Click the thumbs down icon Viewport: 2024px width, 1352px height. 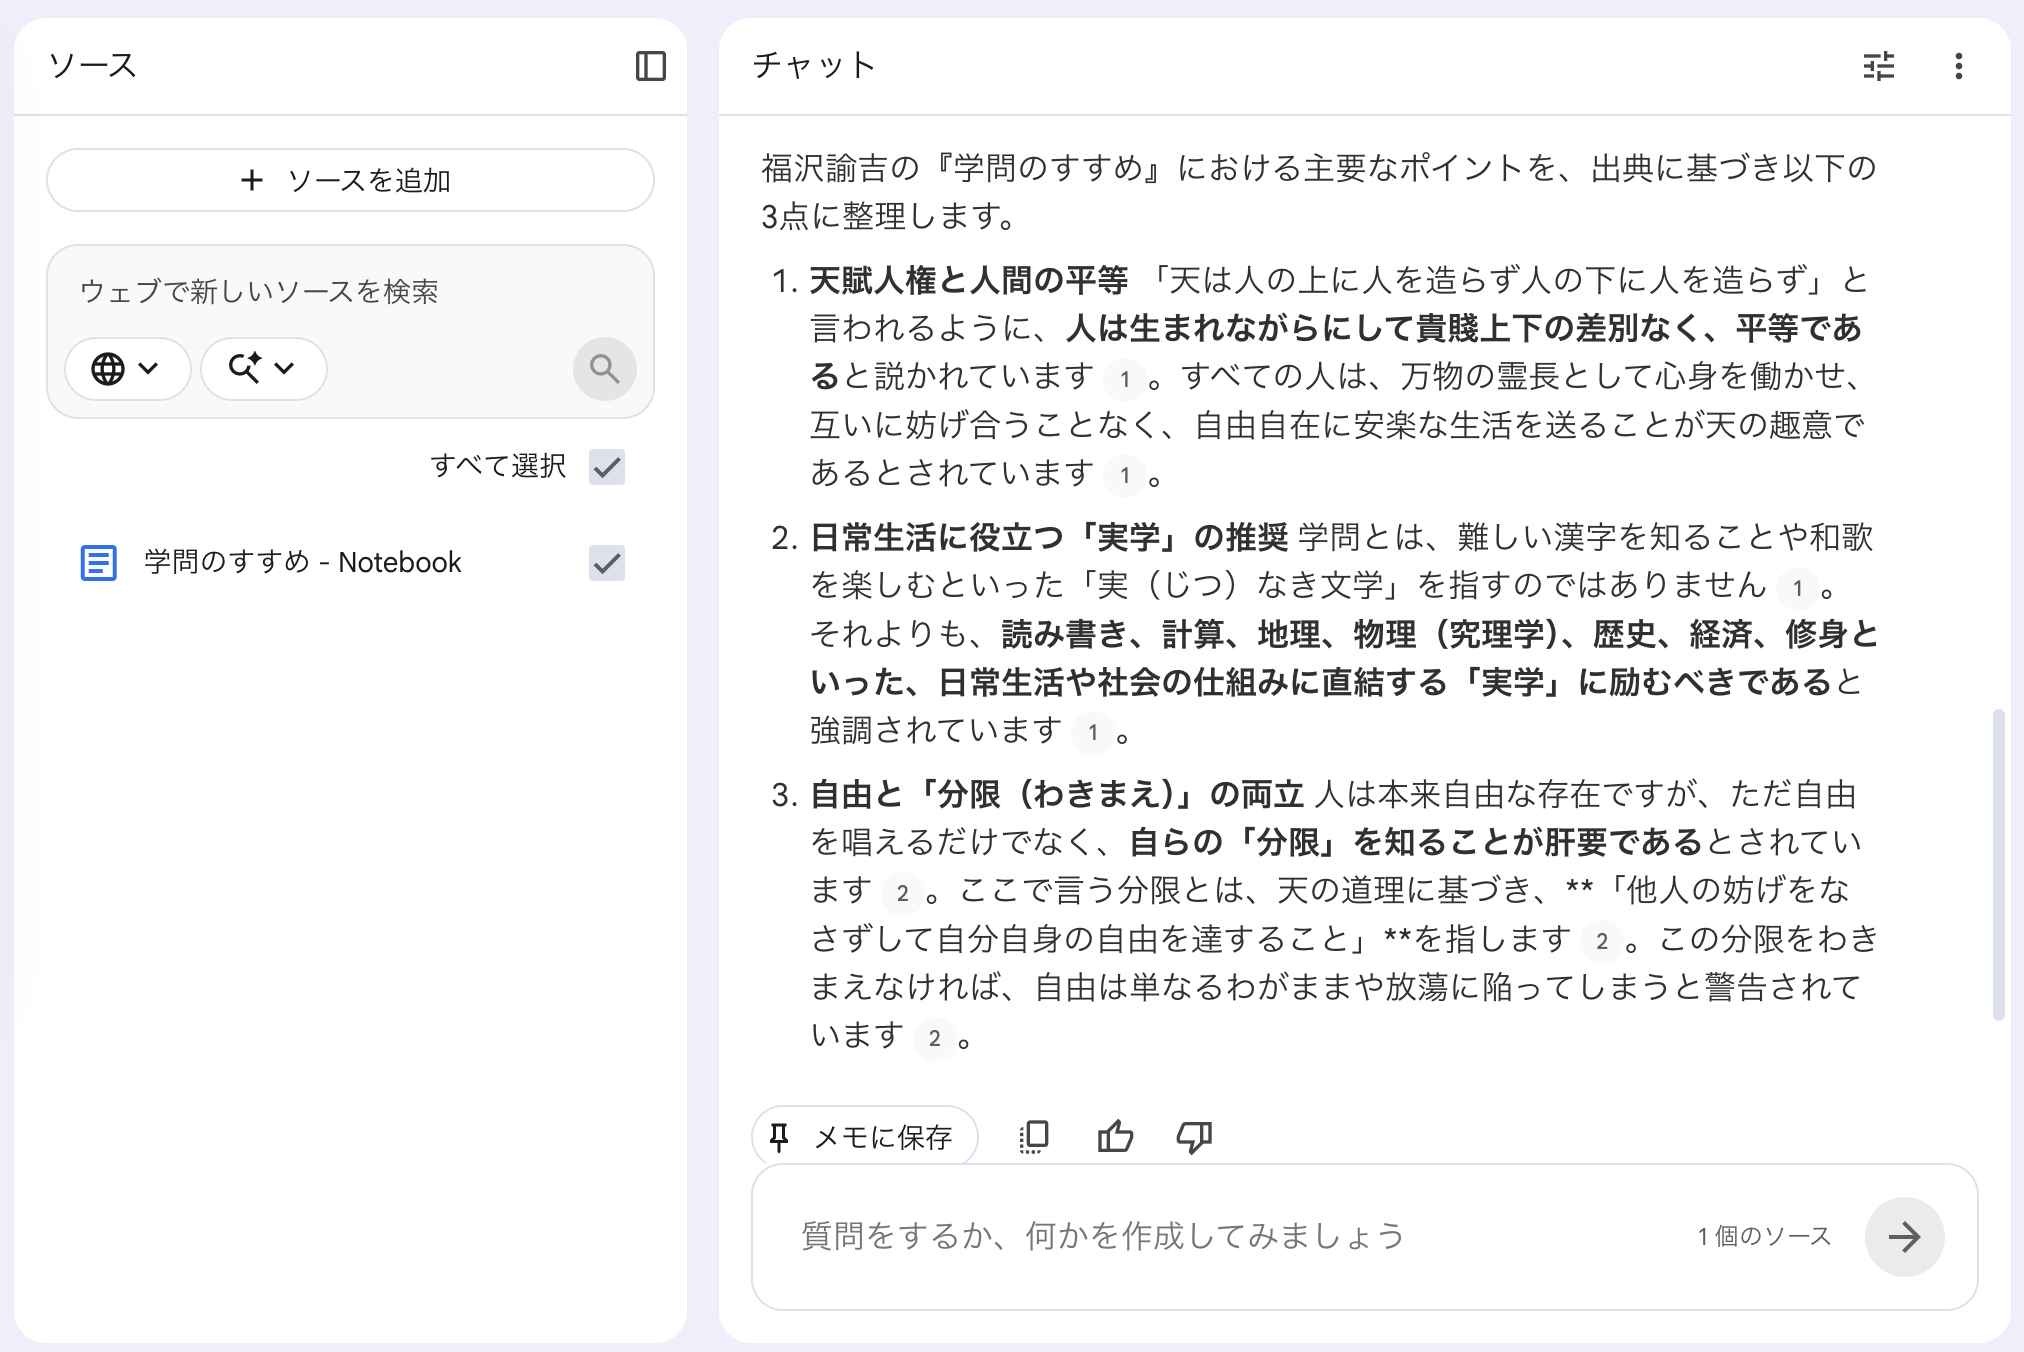tap(1194, 1137)
